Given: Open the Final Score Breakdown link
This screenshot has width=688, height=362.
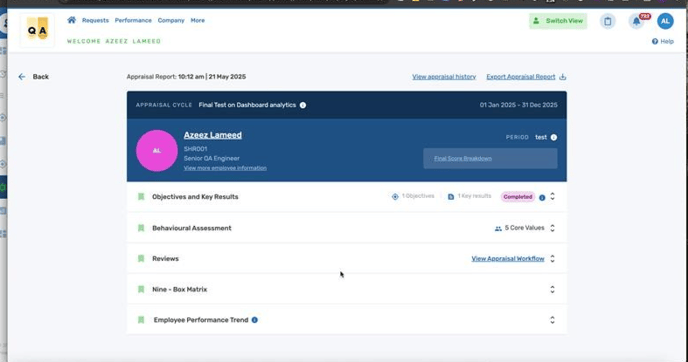Looking at the screenshot, I should 462,158.
